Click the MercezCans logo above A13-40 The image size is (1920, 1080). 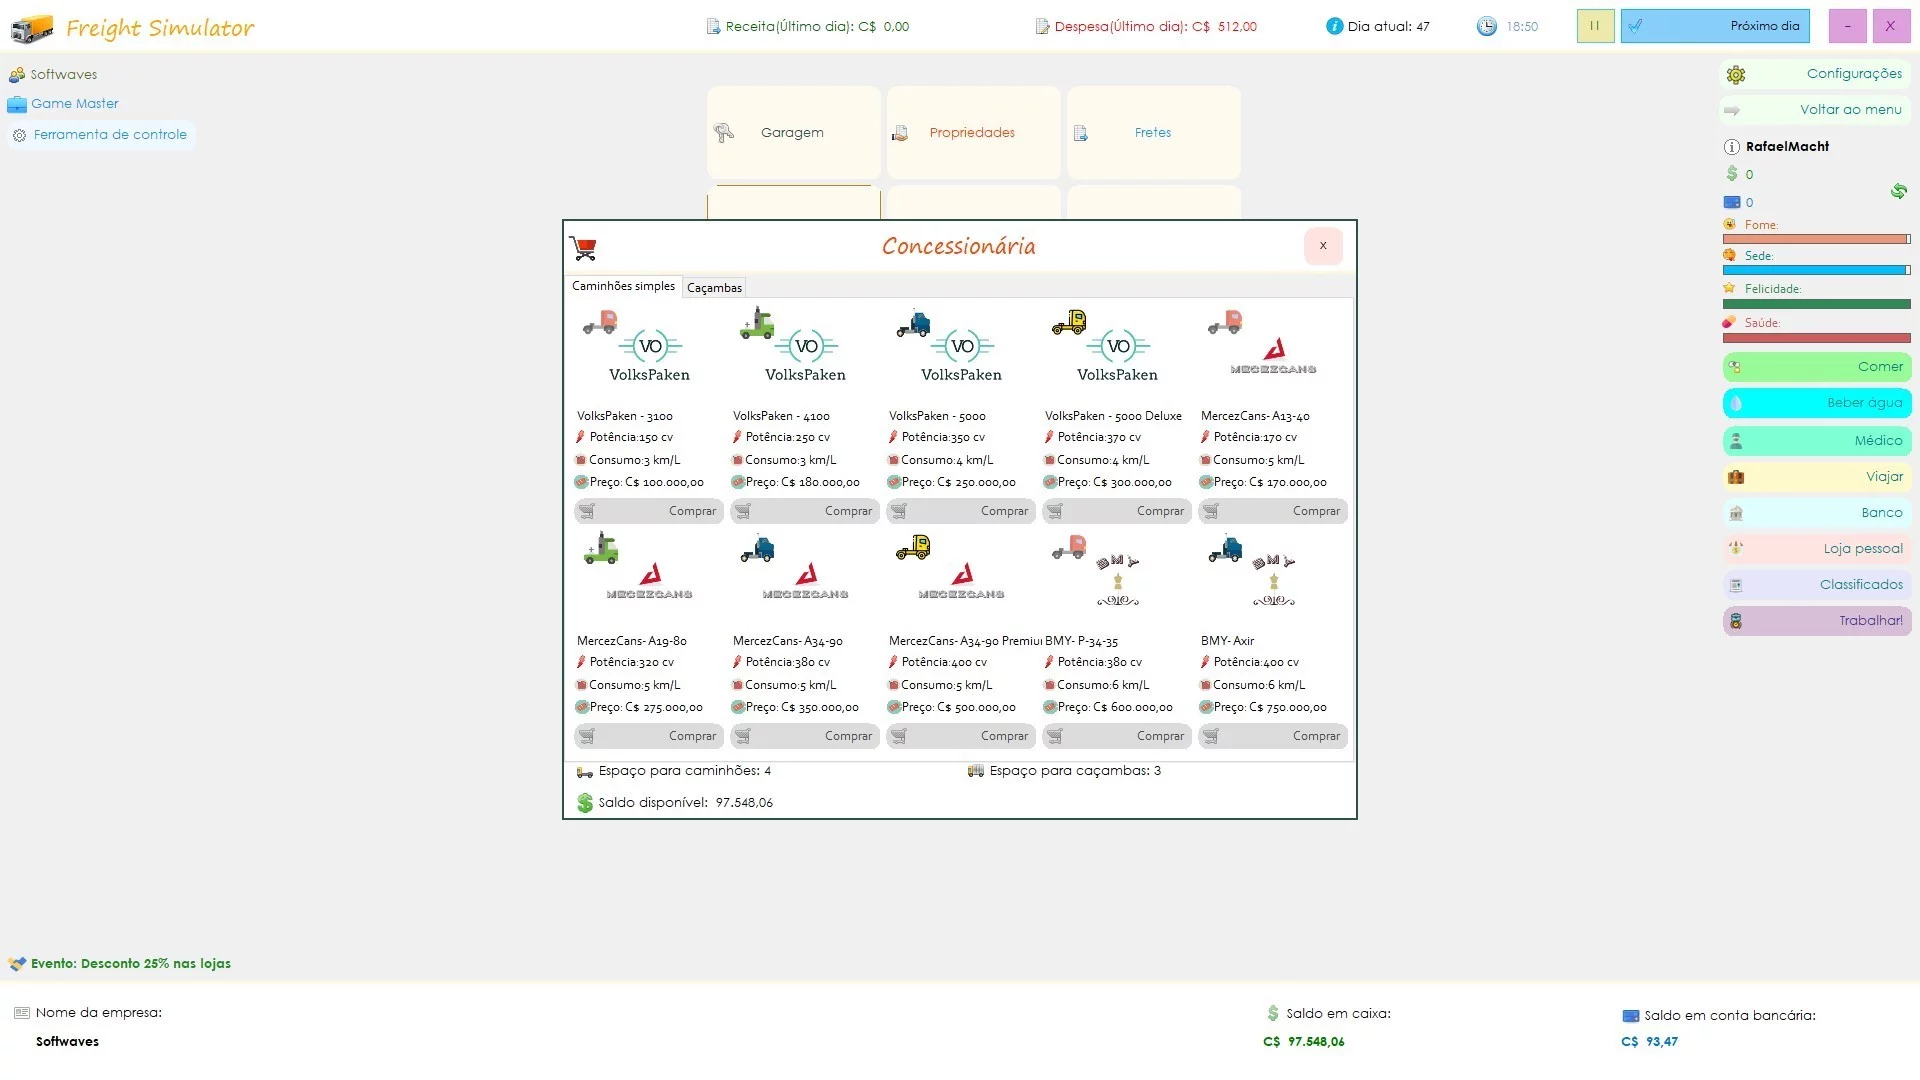[x=1273, y=357]
